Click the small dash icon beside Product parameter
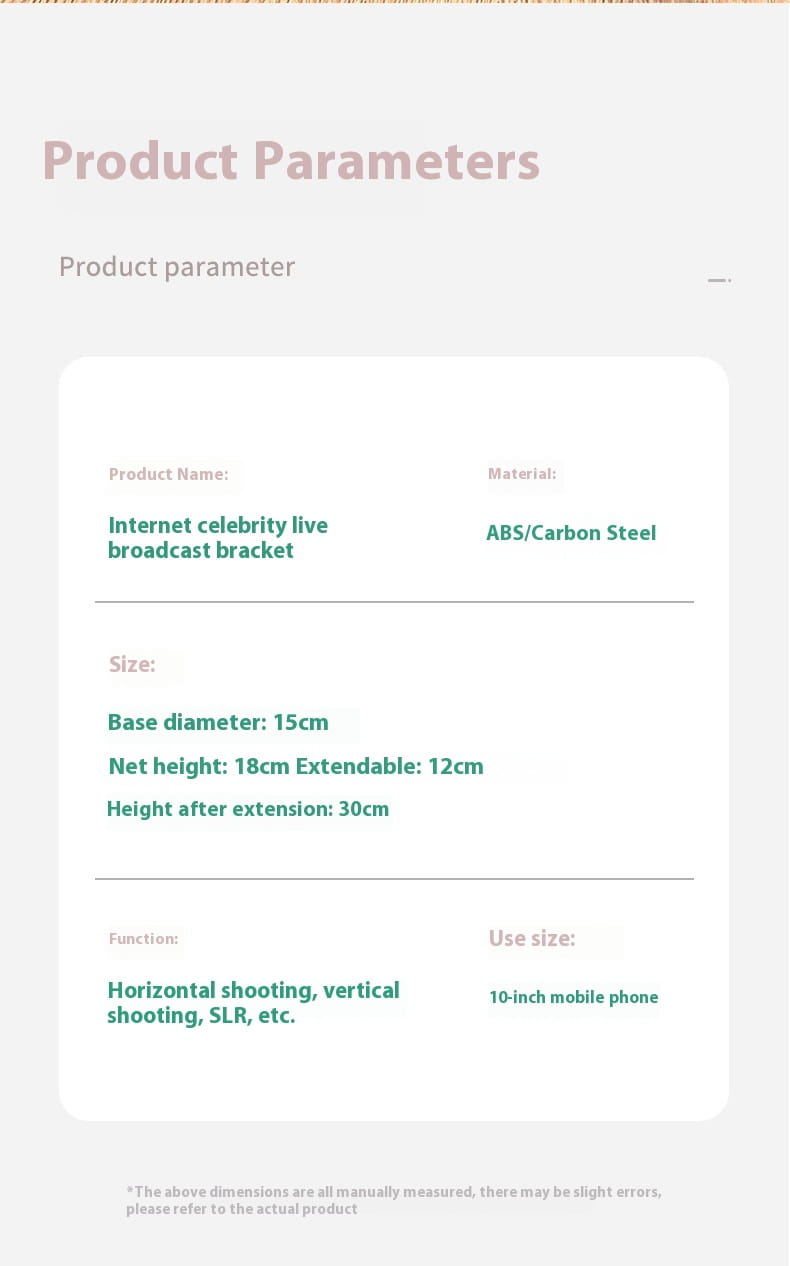This screenshot has width=790, height=1266. [718, 280]
